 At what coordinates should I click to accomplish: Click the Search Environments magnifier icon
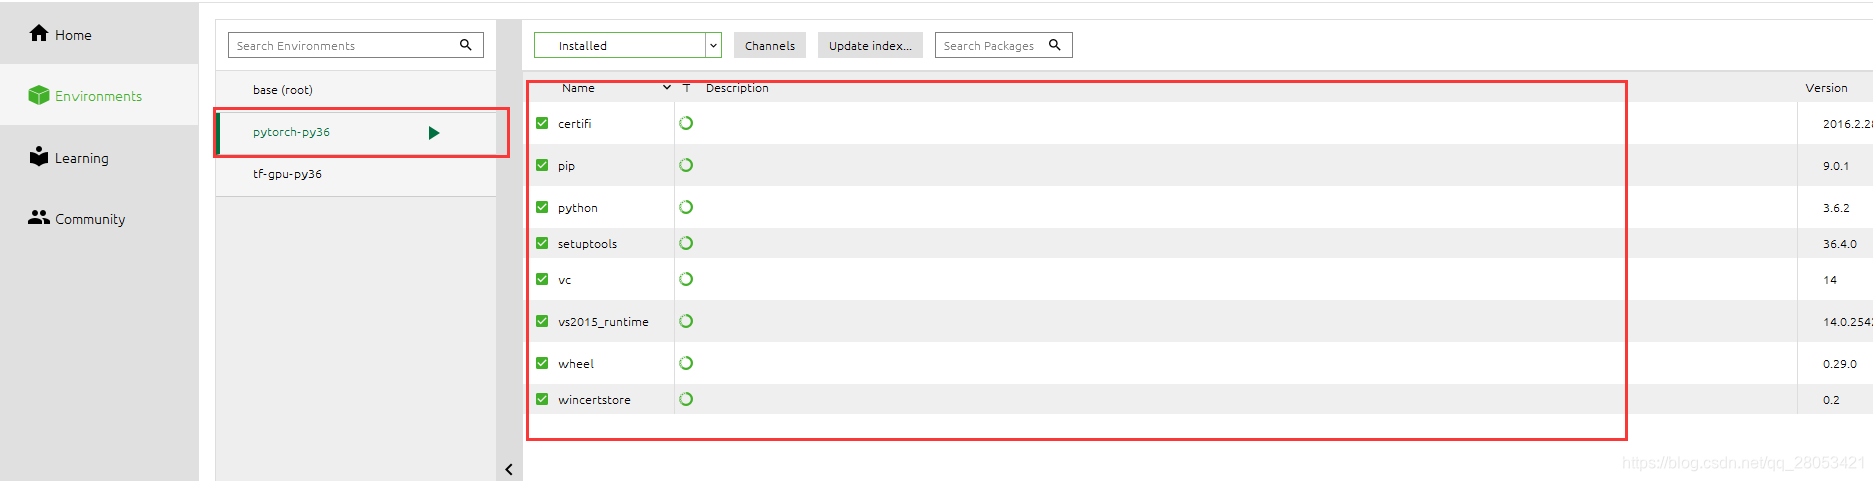465,44
